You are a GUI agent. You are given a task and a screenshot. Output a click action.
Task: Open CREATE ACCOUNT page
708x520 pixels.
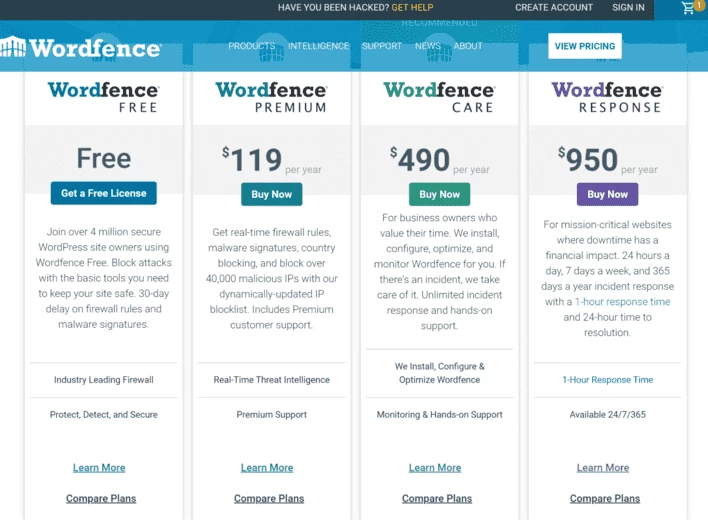(554, 8)
